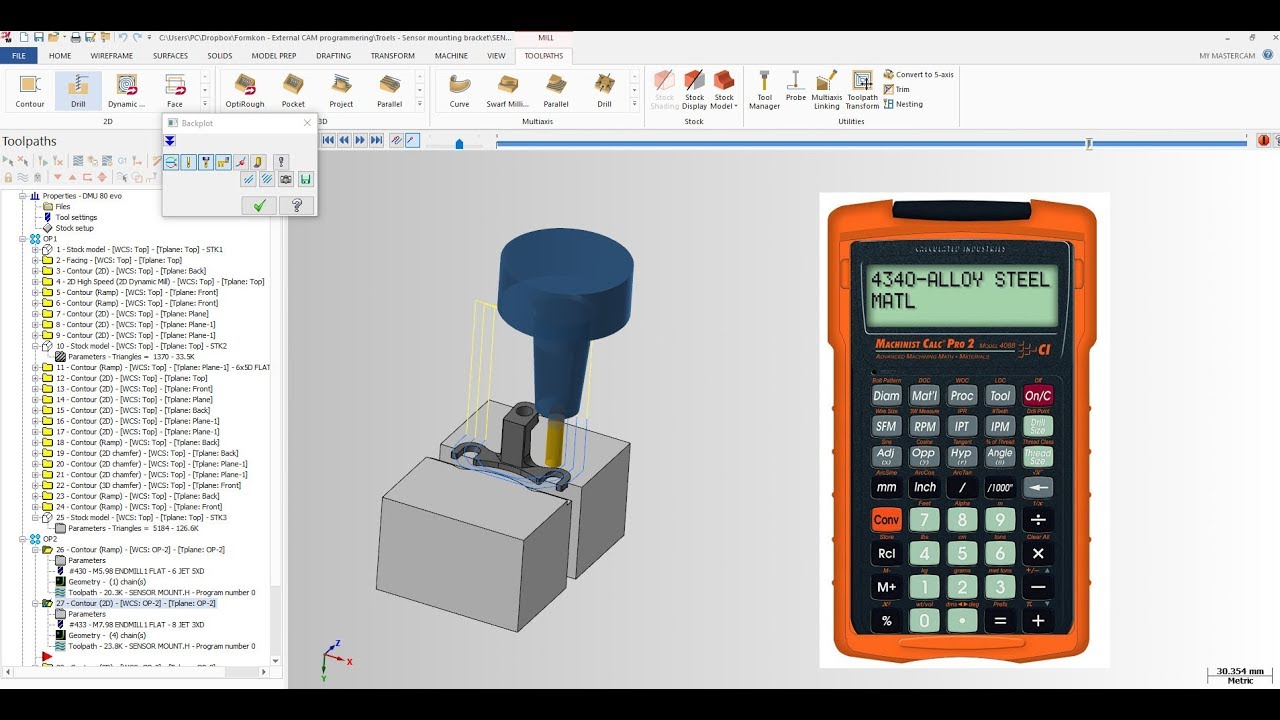Toggle Display with color codes in Backplot
This screenshot has height=720, width=1280.
tap(171, 162)
